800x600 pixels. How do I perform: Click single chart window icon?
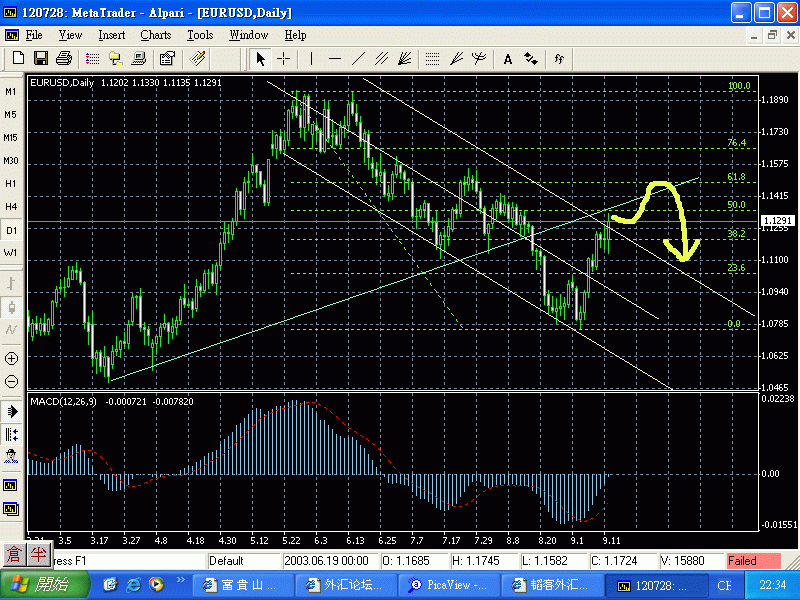point(11,485)
